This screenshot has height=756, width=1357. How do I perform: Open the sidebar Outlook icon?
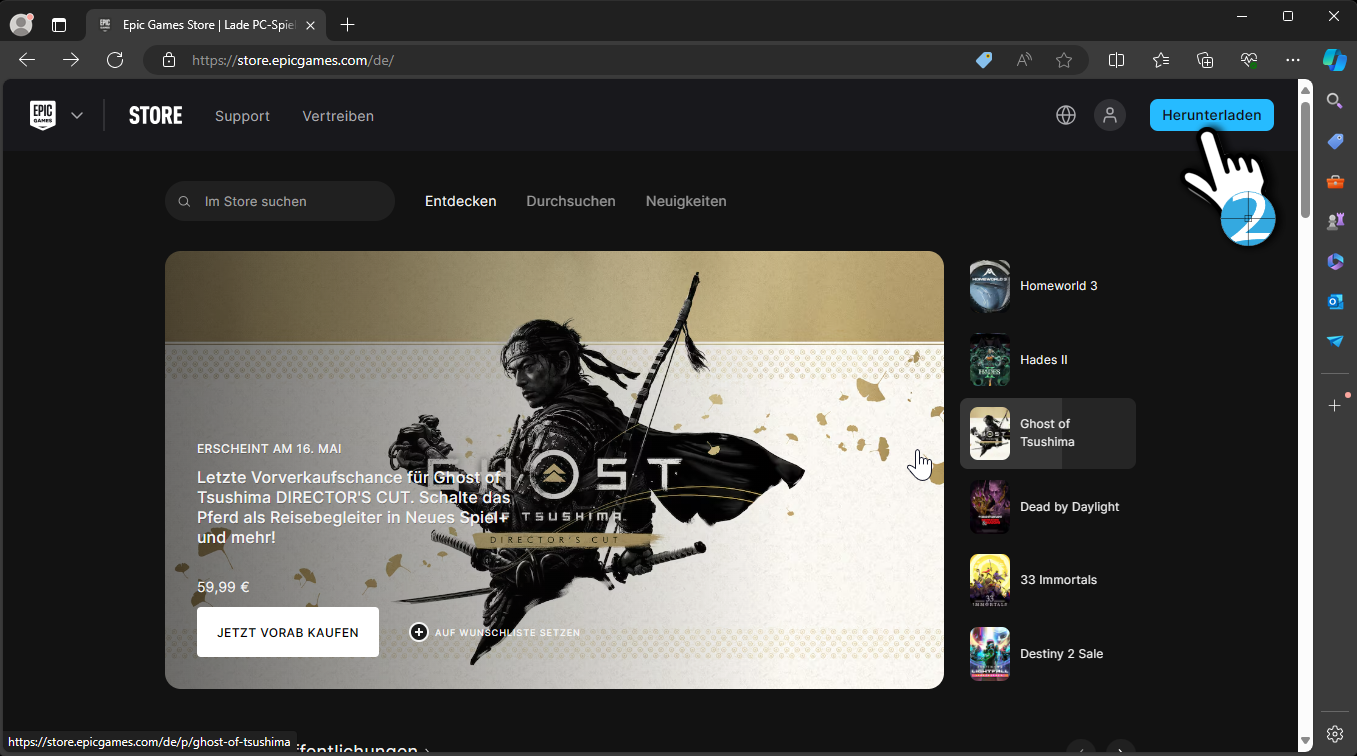(x=1335, y=301)
